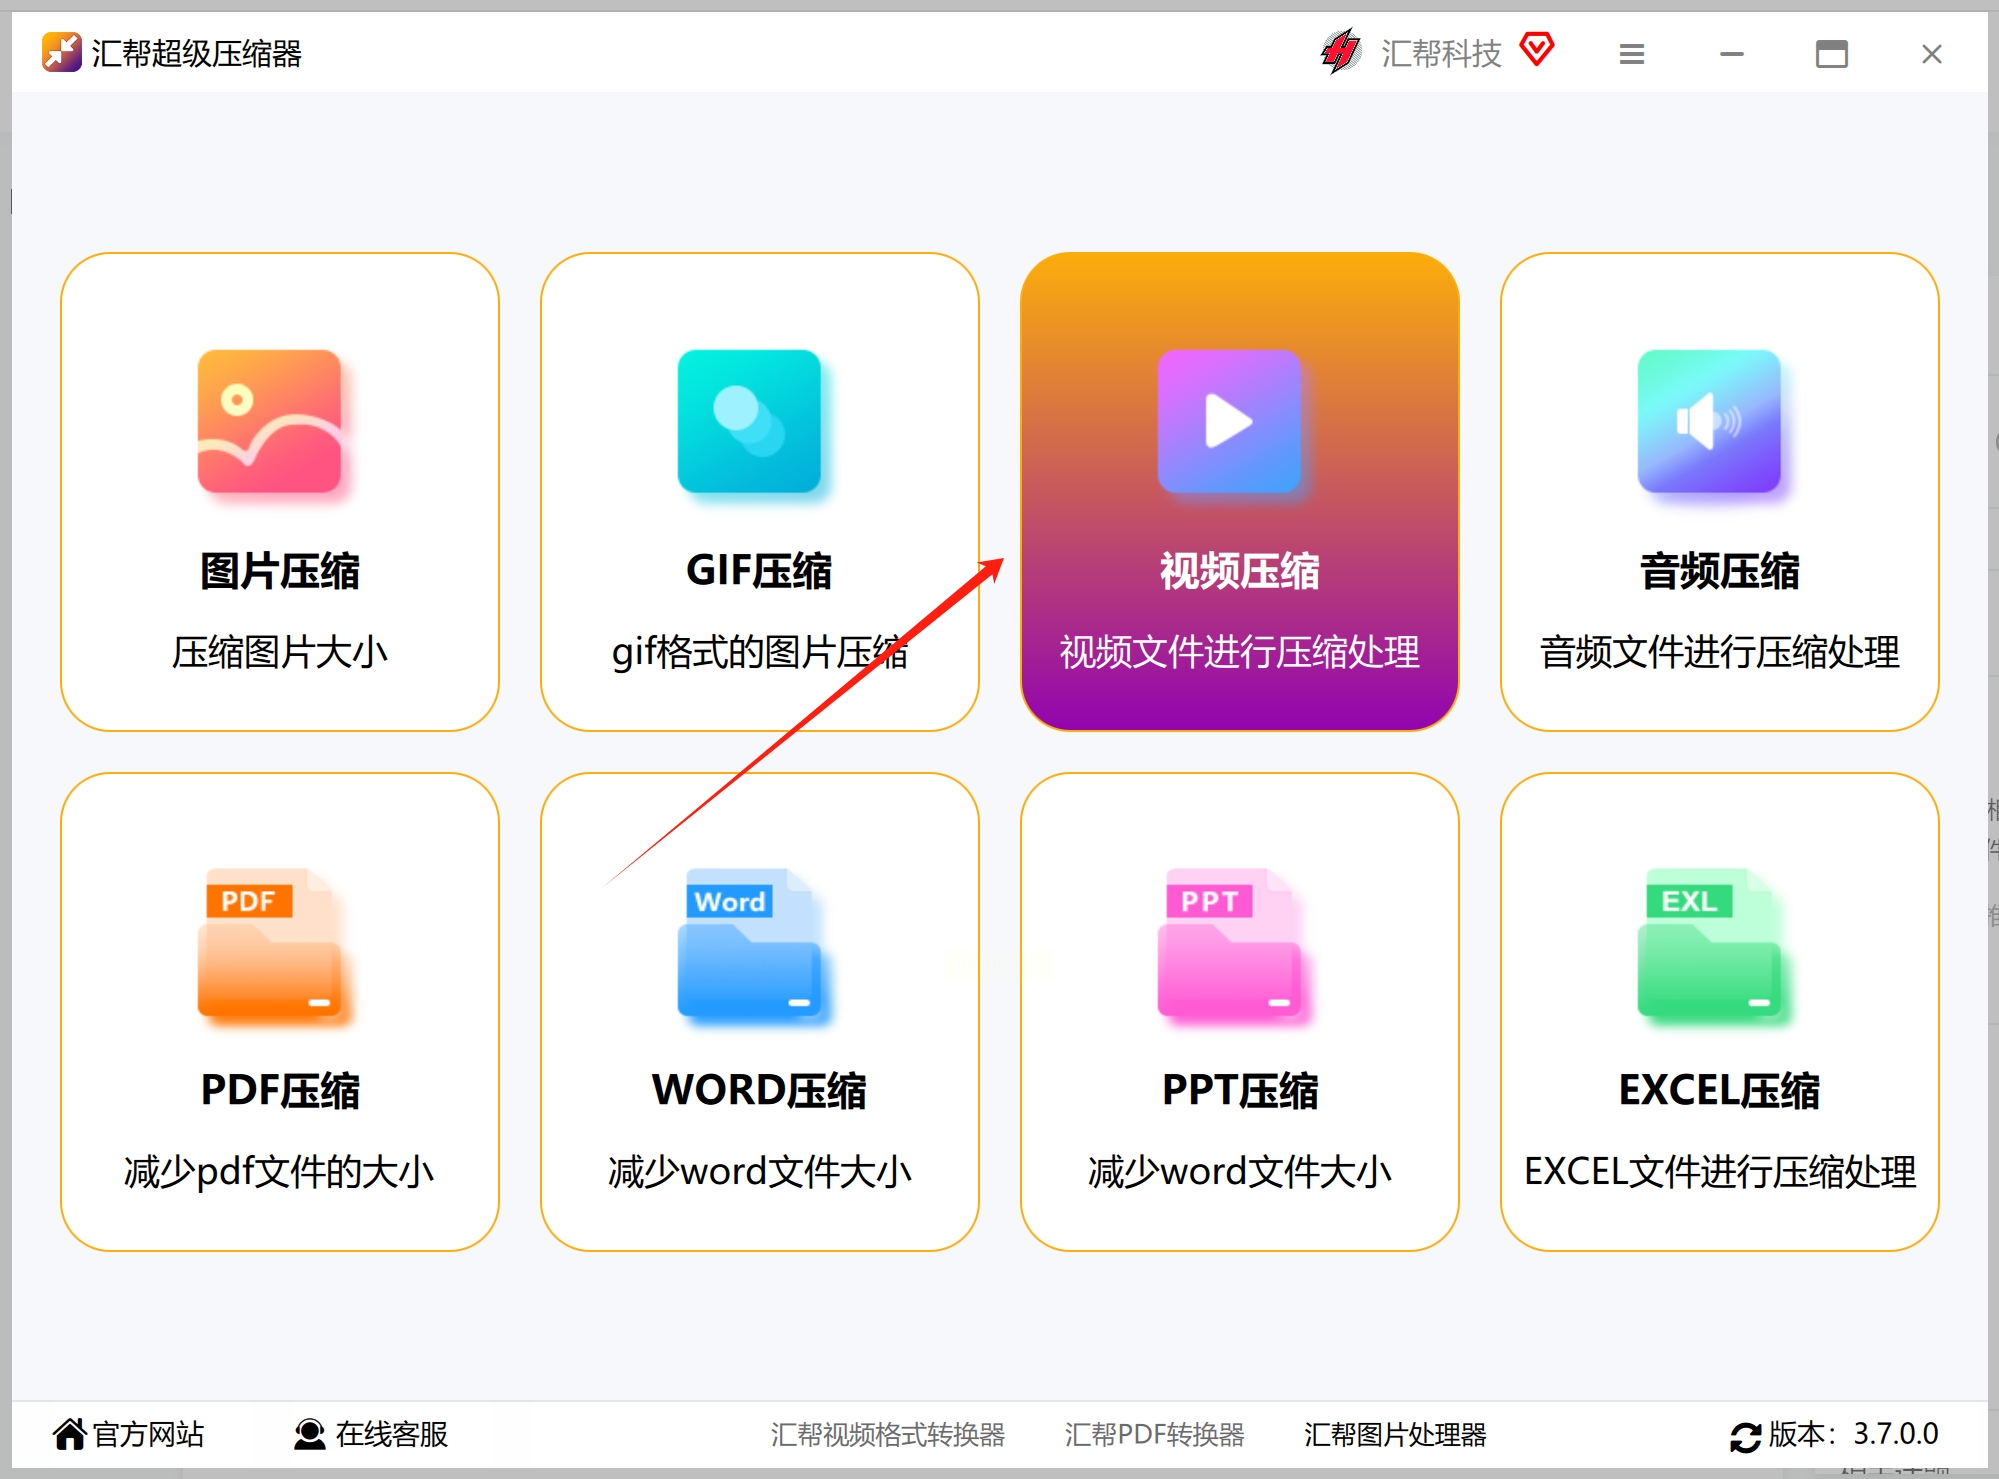The width and height of the screenshot is (1999, 1479).
Task: Click the 音频压缩 card title
Action: (1719, 571)
